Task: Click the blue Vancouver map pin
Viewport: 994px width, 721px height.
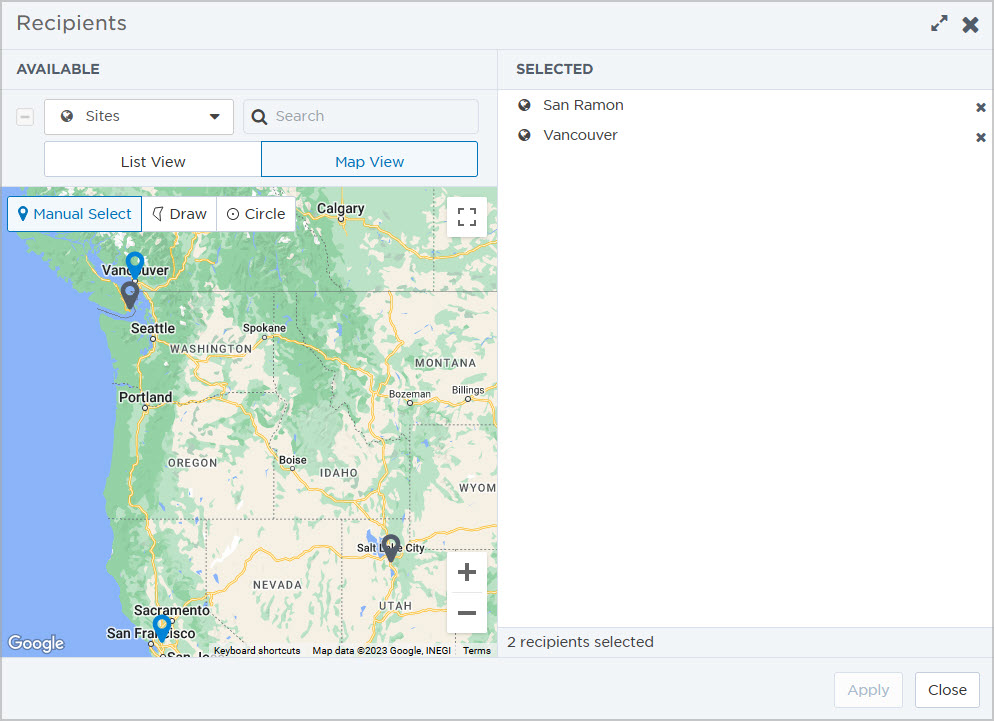Action: (134, 264)
